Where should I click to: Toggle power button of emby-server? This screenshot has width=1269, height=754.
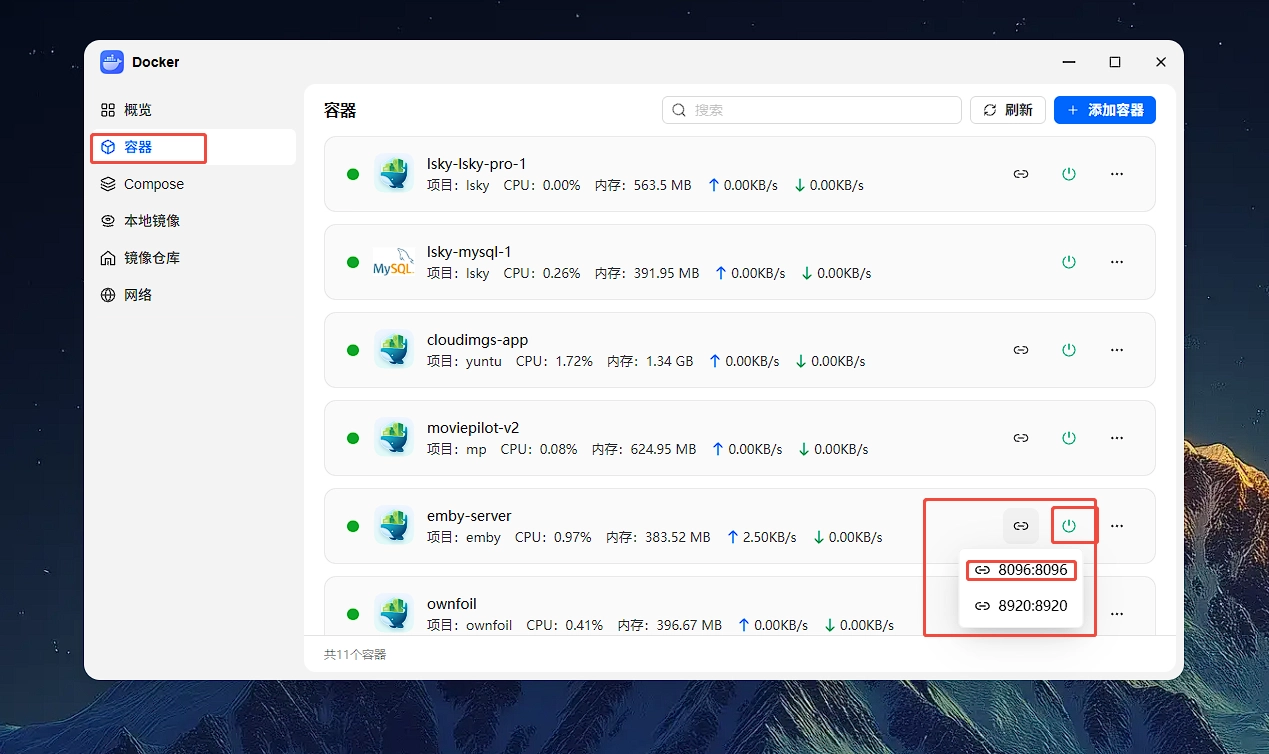coord(1069,526)
